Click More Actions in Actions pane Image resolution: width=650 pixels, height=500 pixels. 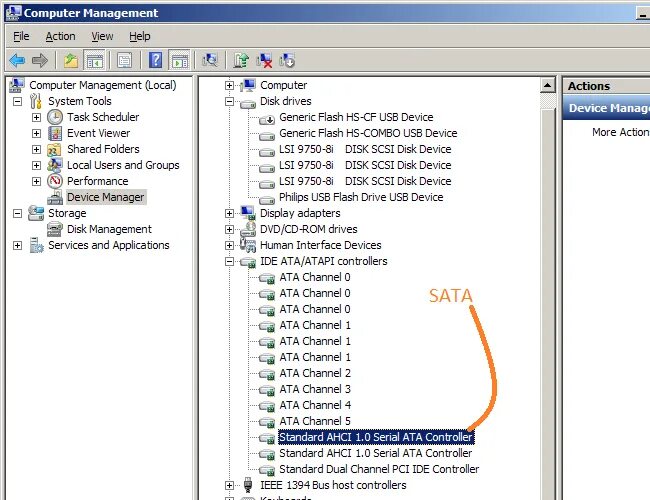coord(621,132)
